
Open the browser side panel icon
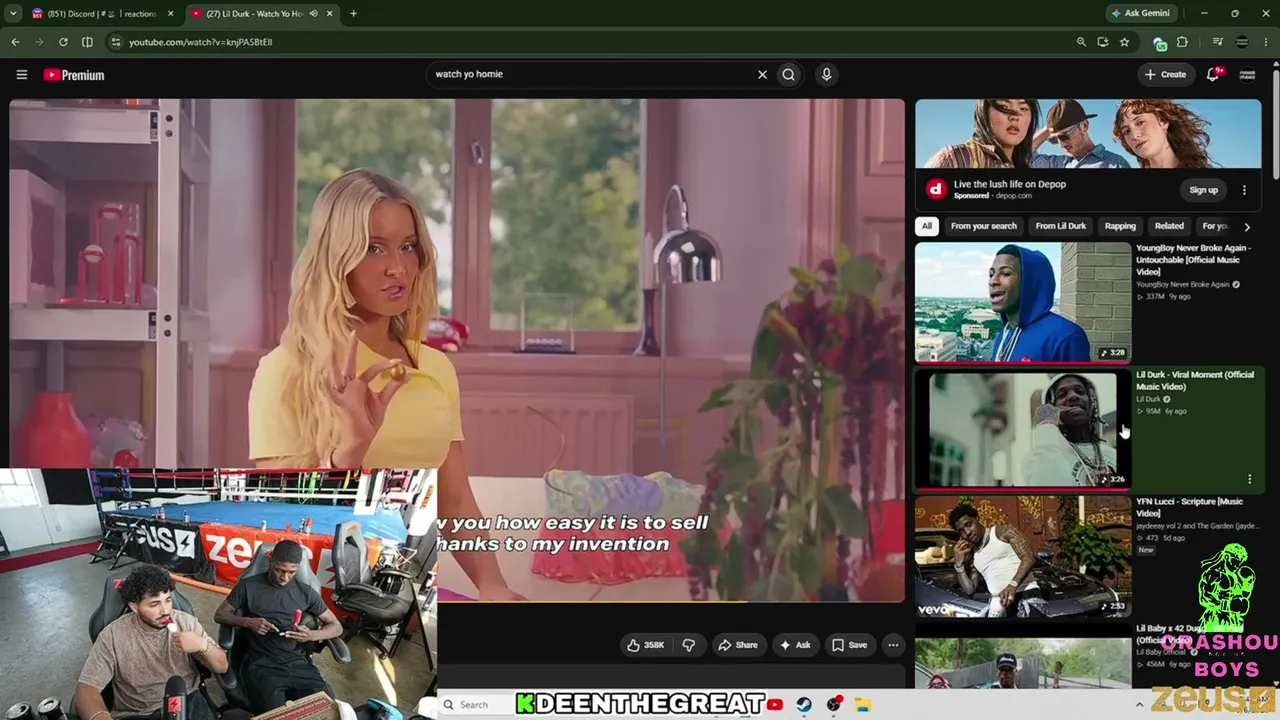tap(87, 42)
